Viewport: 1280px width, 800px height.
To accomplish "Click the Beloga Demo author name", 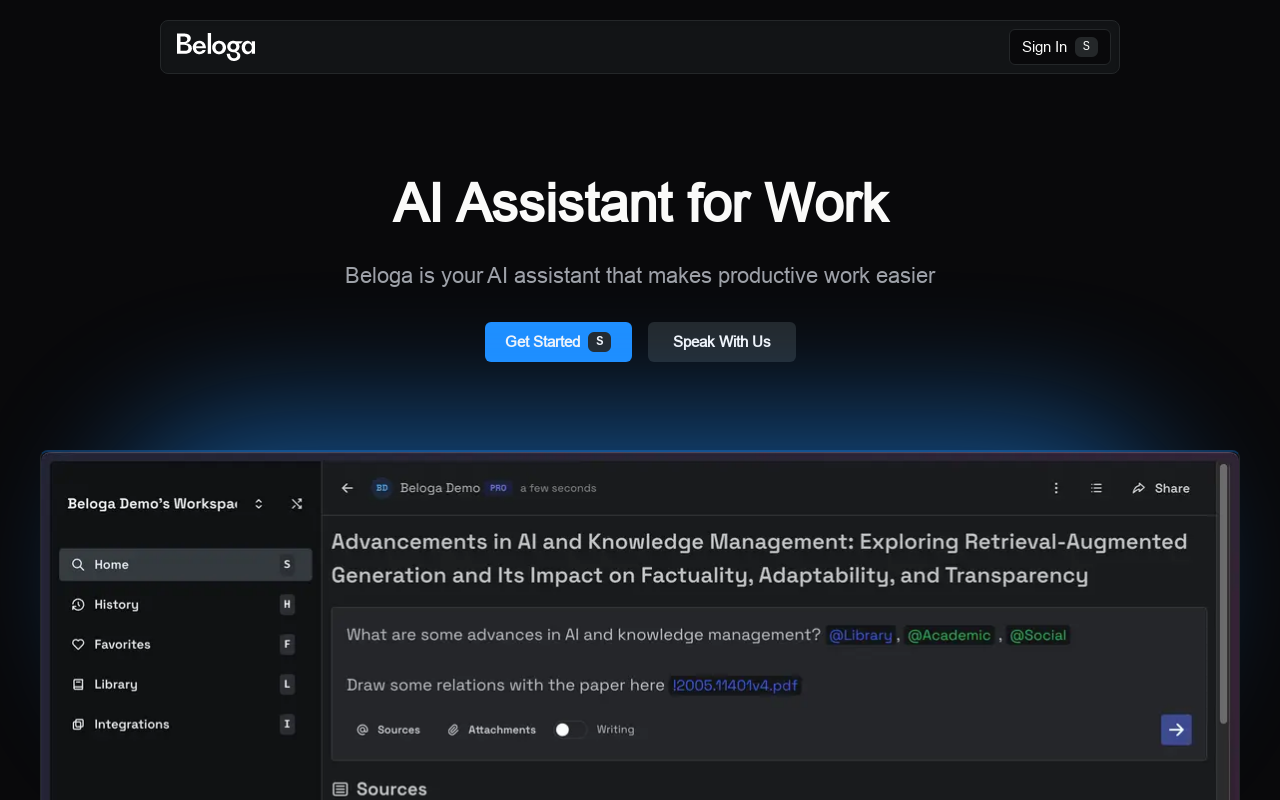I will tap(440, 488).
